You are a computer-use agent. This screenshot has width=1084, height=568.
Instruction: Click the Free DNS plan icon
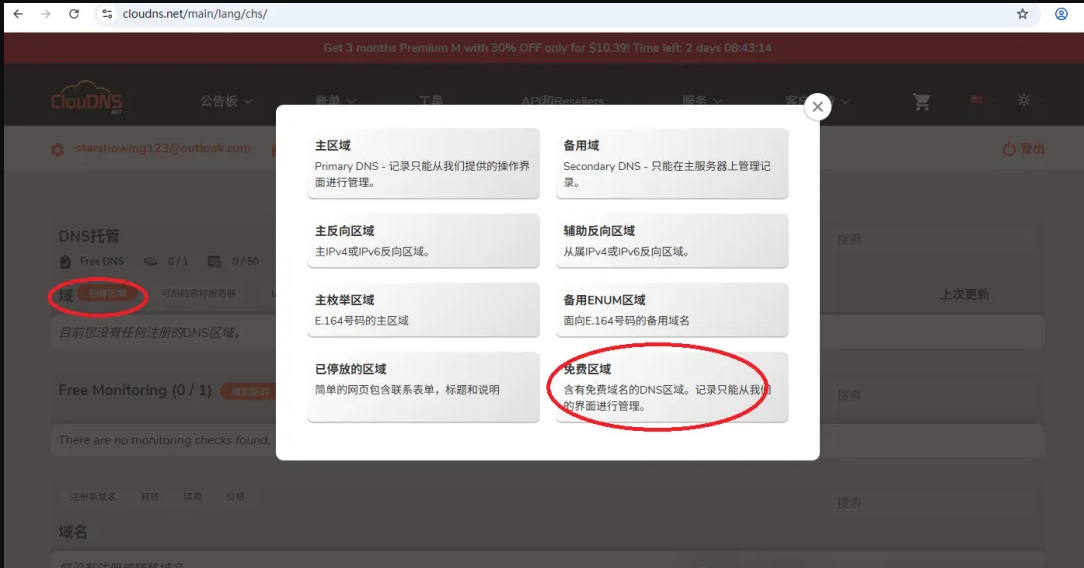point(65,261)
